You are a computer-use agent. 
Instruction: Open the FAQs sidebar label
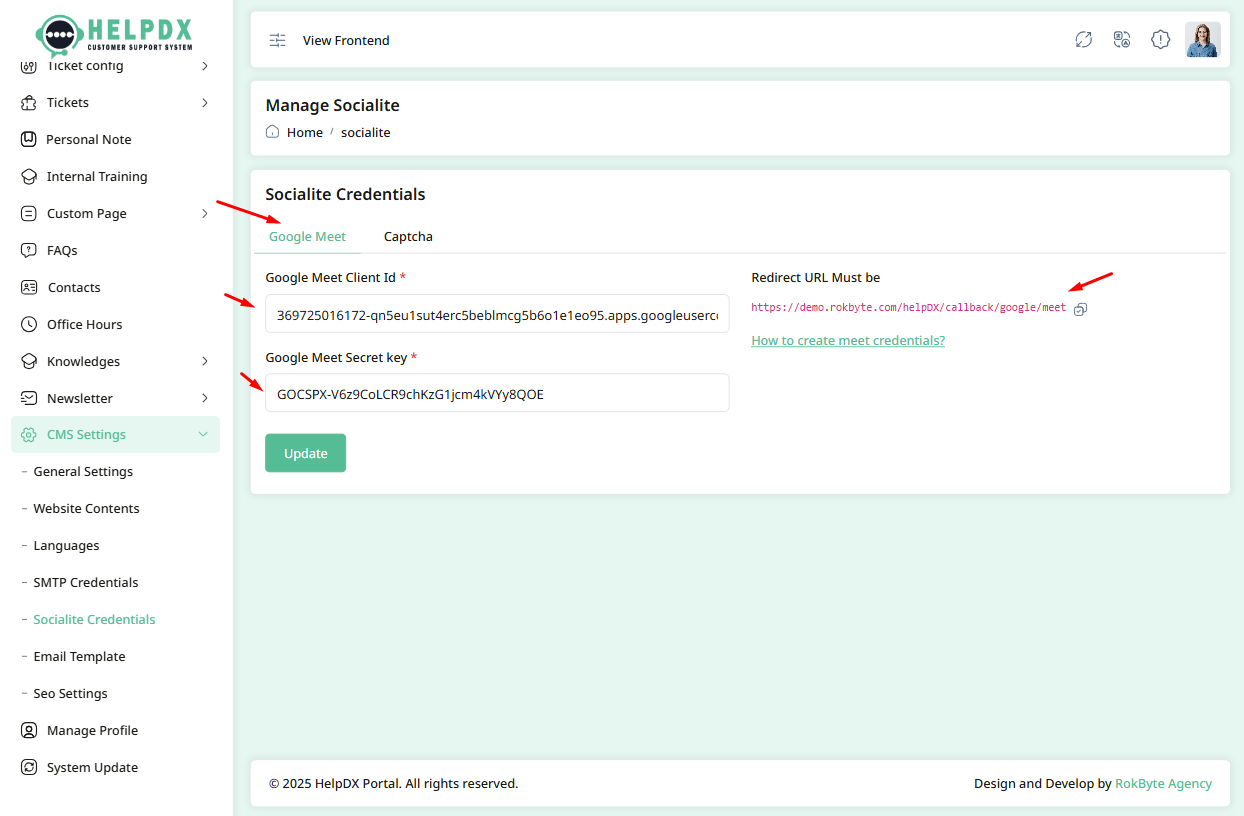(x=62, y=250)
